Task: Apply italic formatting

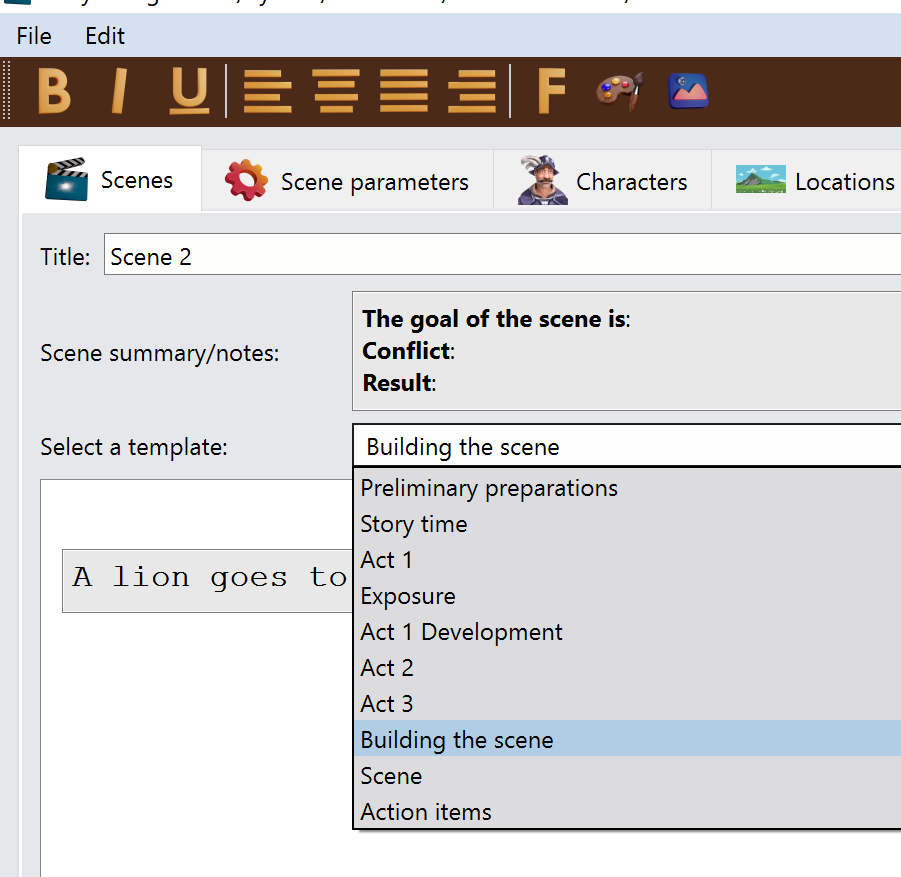Action: point(120,92)
